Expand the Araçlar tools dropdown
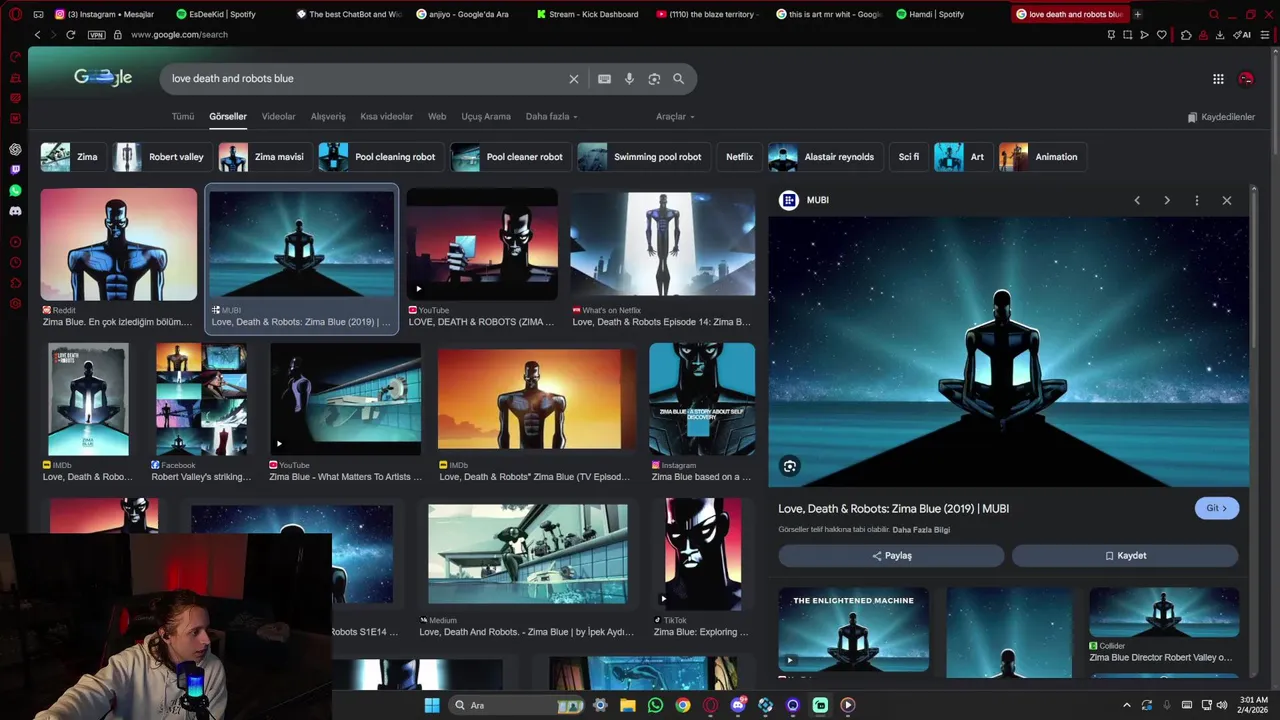 pos(675,117)
